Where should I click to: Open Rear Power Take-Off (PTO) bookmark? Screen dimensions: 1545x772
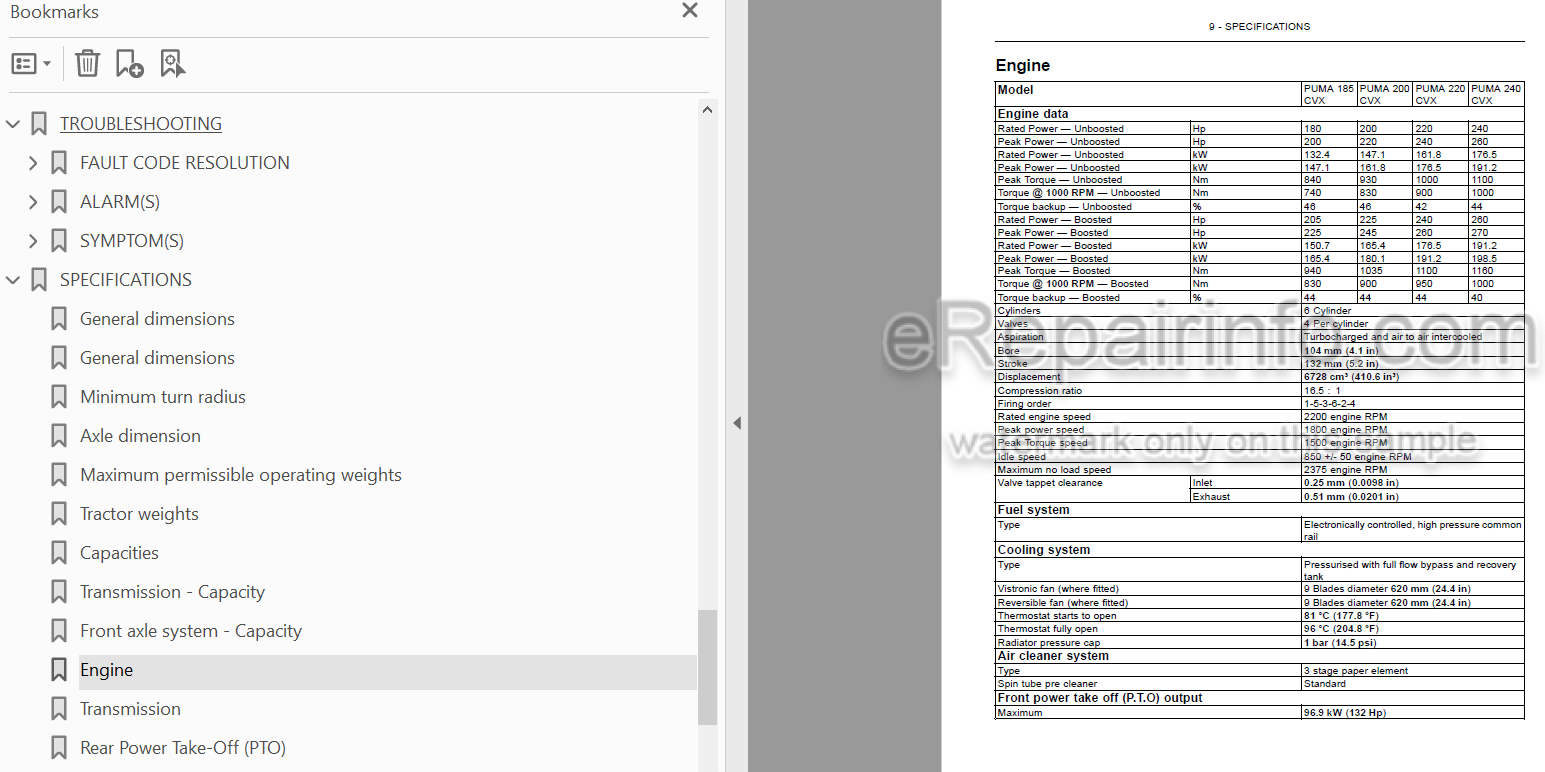coord(183,748)
